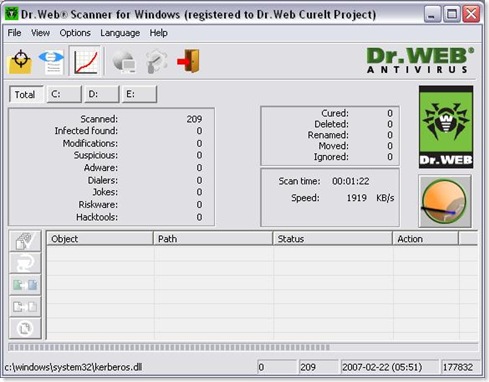Click the grayed copy files side button

[25, 306]
